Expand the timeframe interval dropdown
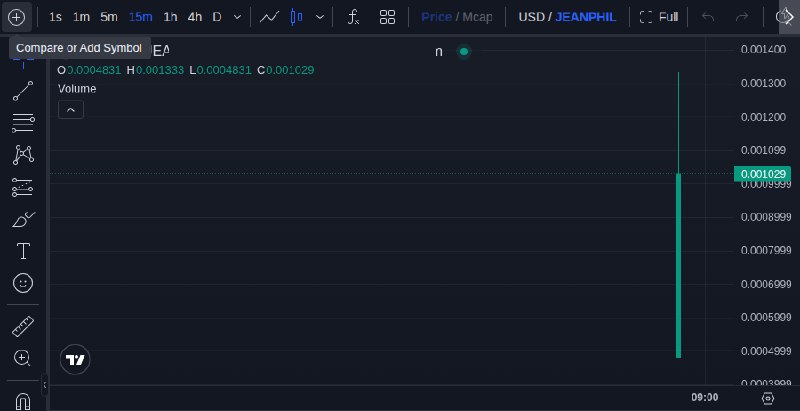 point(237,17)
